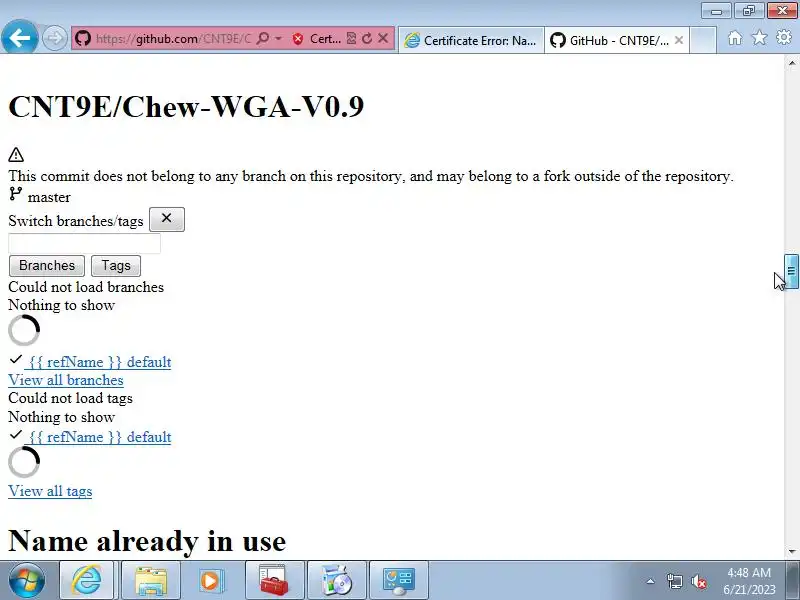Click the GitHub favicon in the address bar
The image size is (800, 600).
coord(83,38)
